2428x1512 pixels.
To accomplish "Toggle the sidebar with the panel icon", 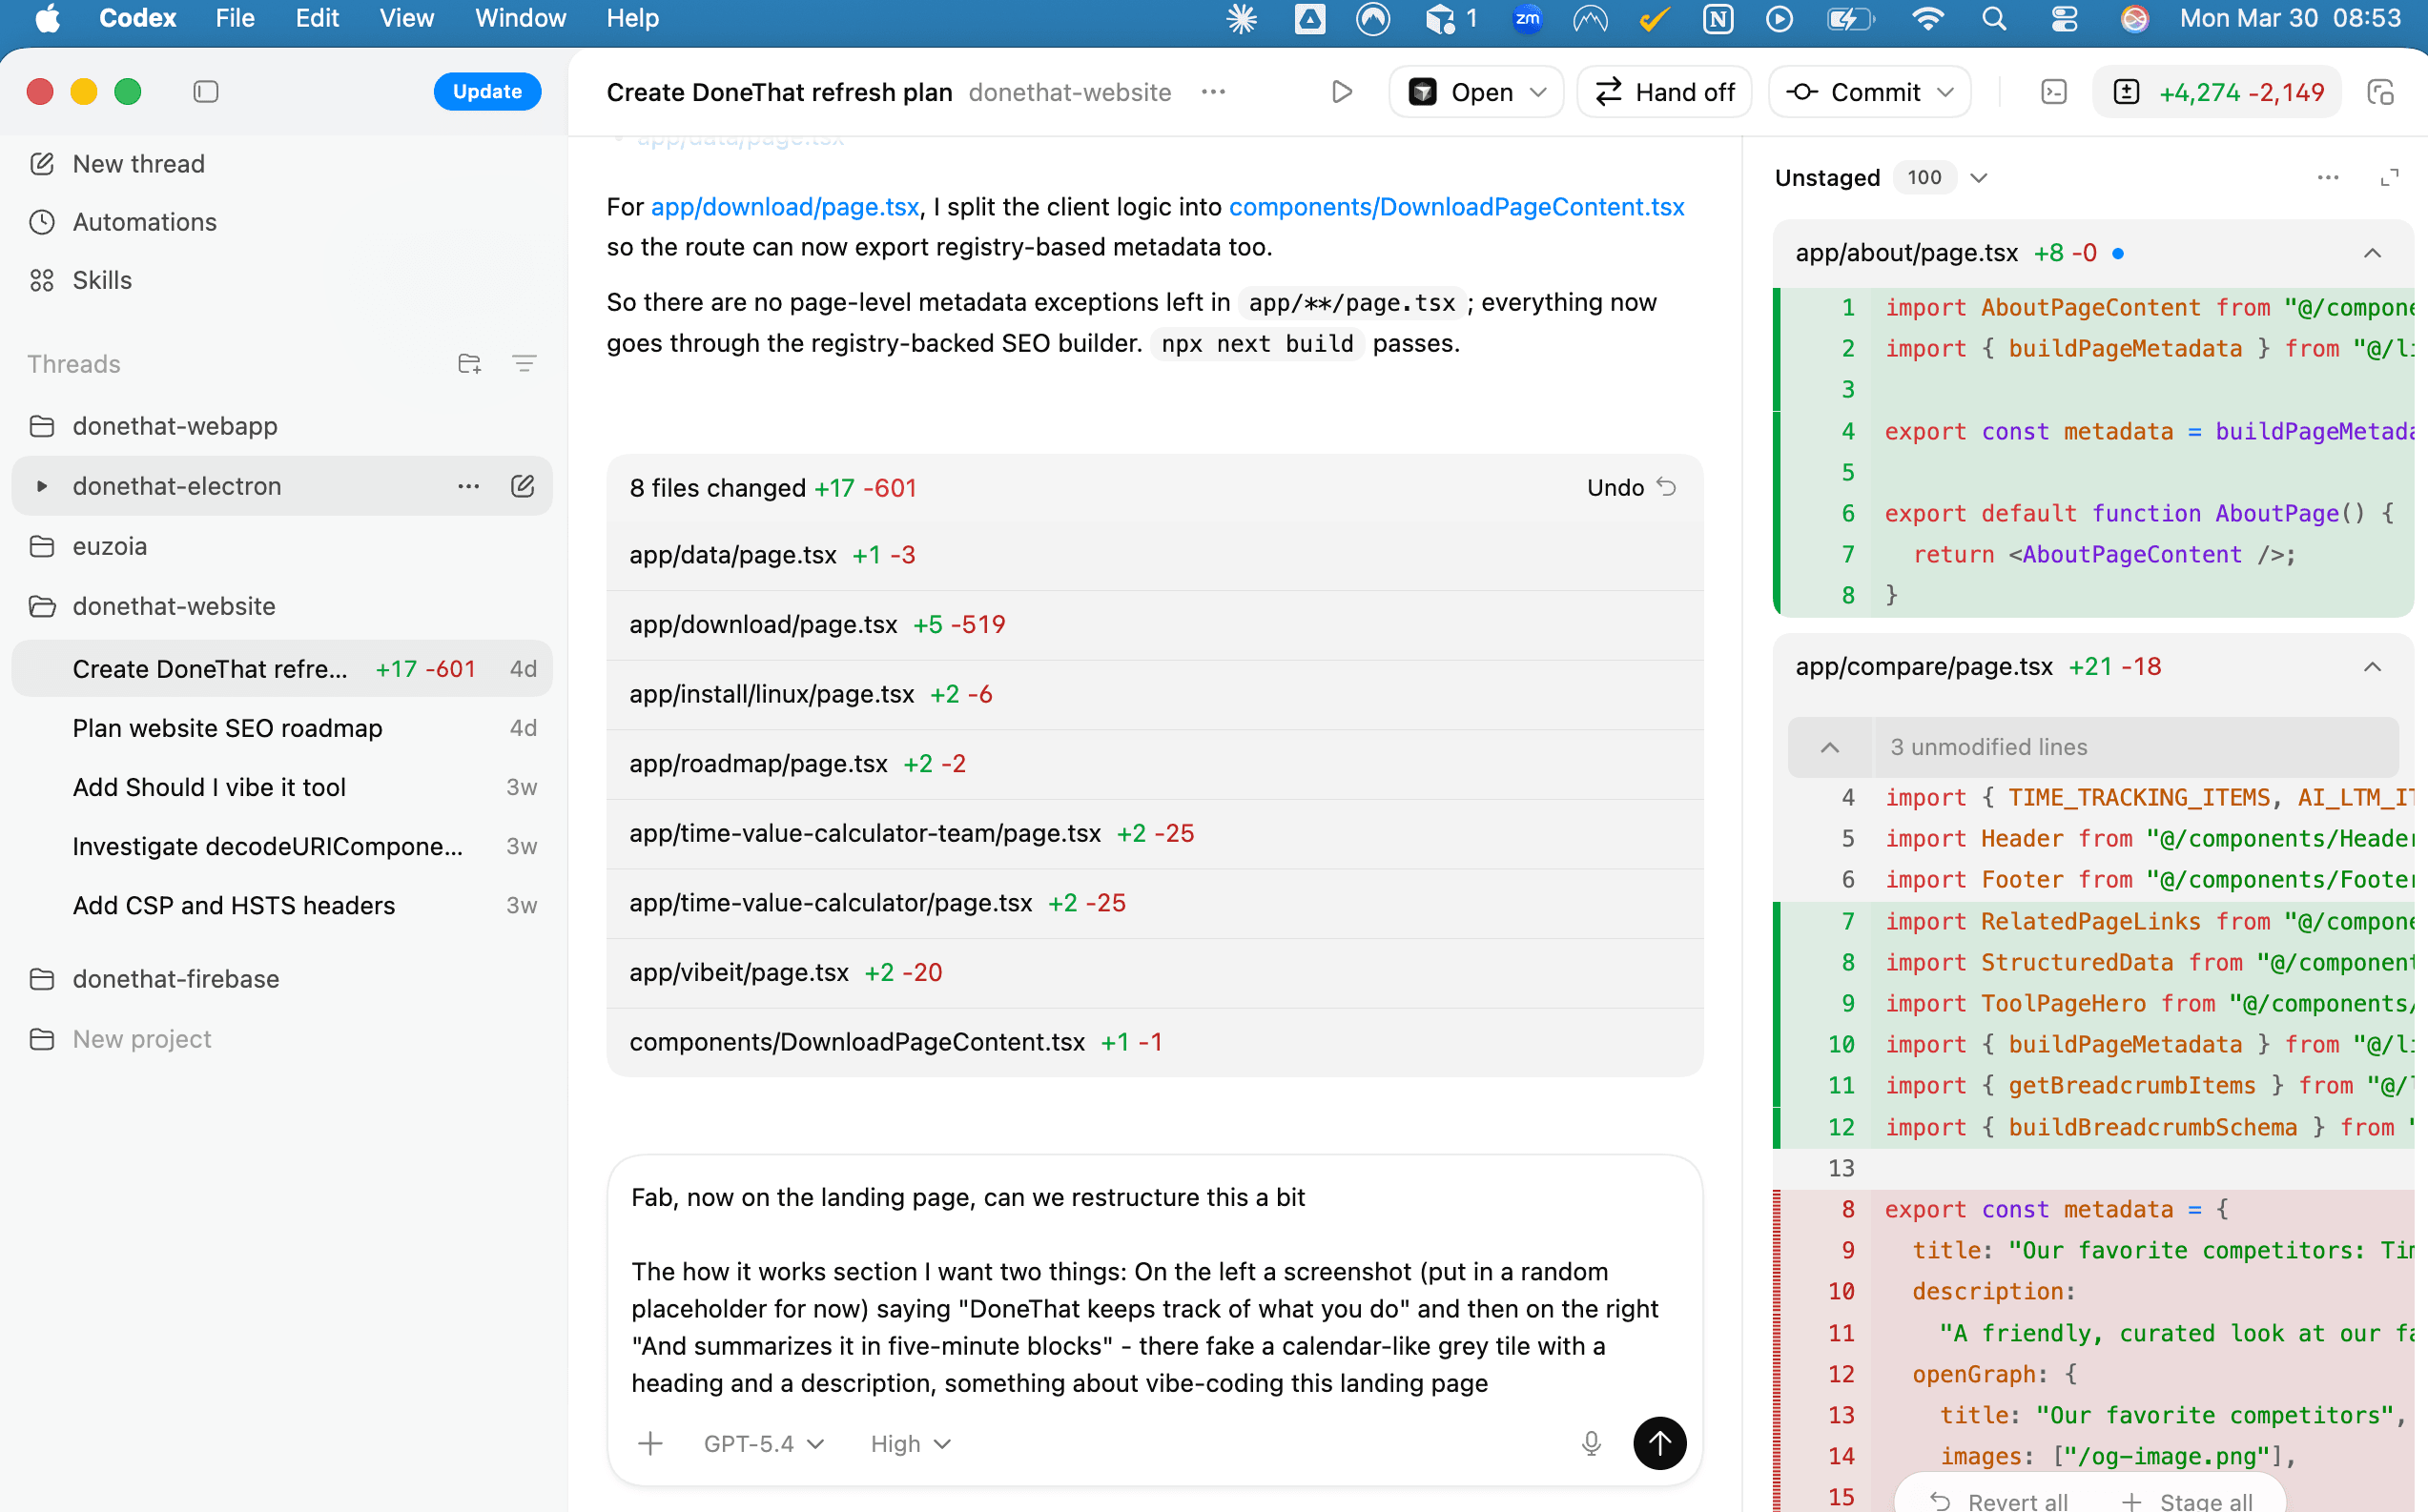I will pos(205,91).
